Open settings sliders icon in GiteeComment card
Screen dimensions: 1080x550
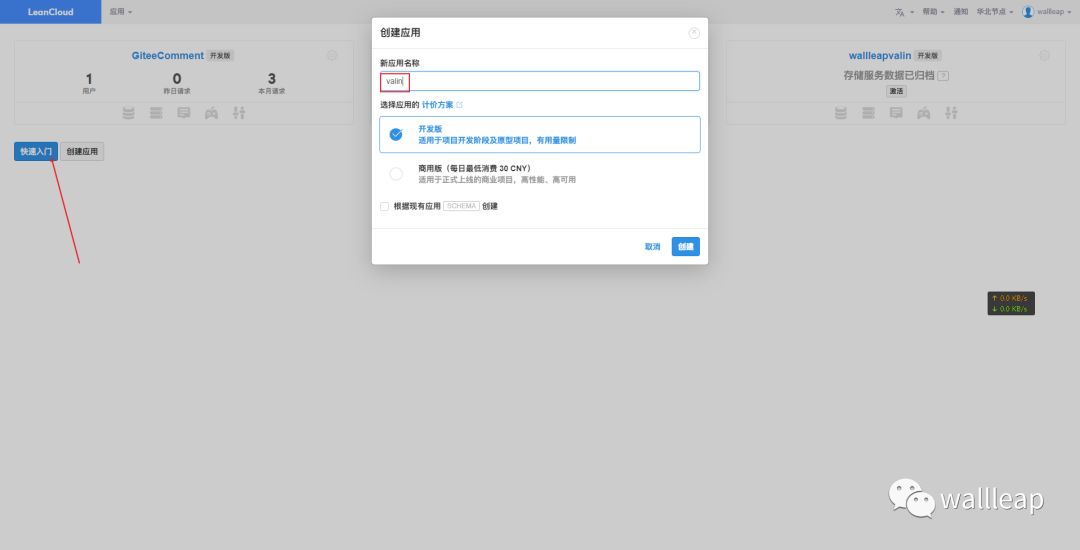point(239,113)
